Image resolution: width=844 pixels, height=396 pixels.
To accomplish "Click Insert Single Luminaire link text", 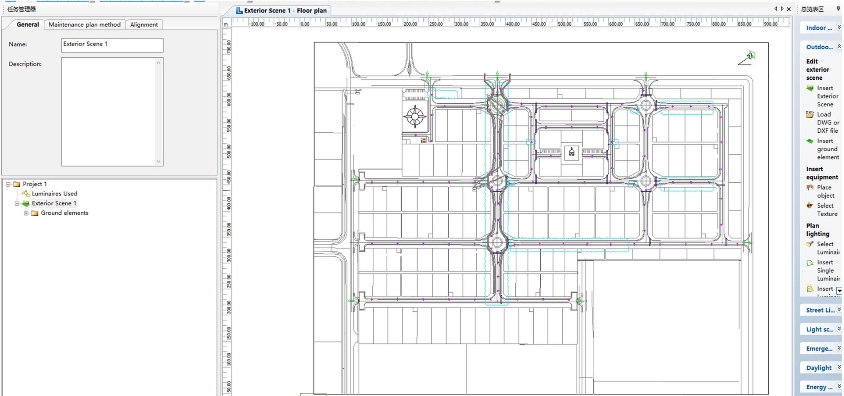I will click(x=828, y=271).
